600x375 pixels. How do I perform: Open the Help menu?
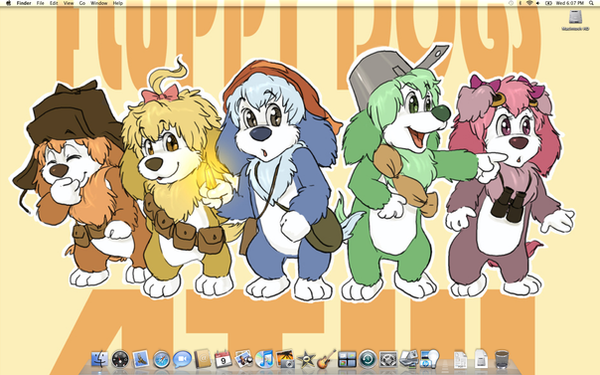point(118,3)
